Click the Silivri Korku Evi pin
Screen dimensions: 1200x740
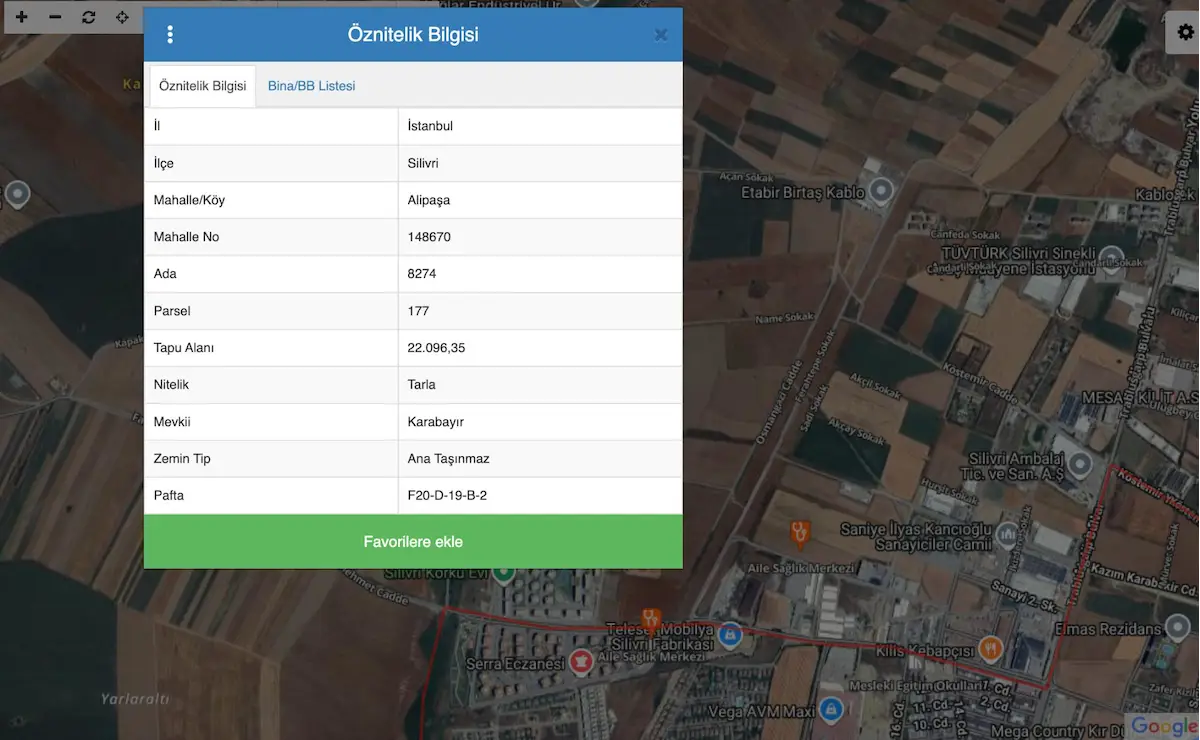pos(504,573)
